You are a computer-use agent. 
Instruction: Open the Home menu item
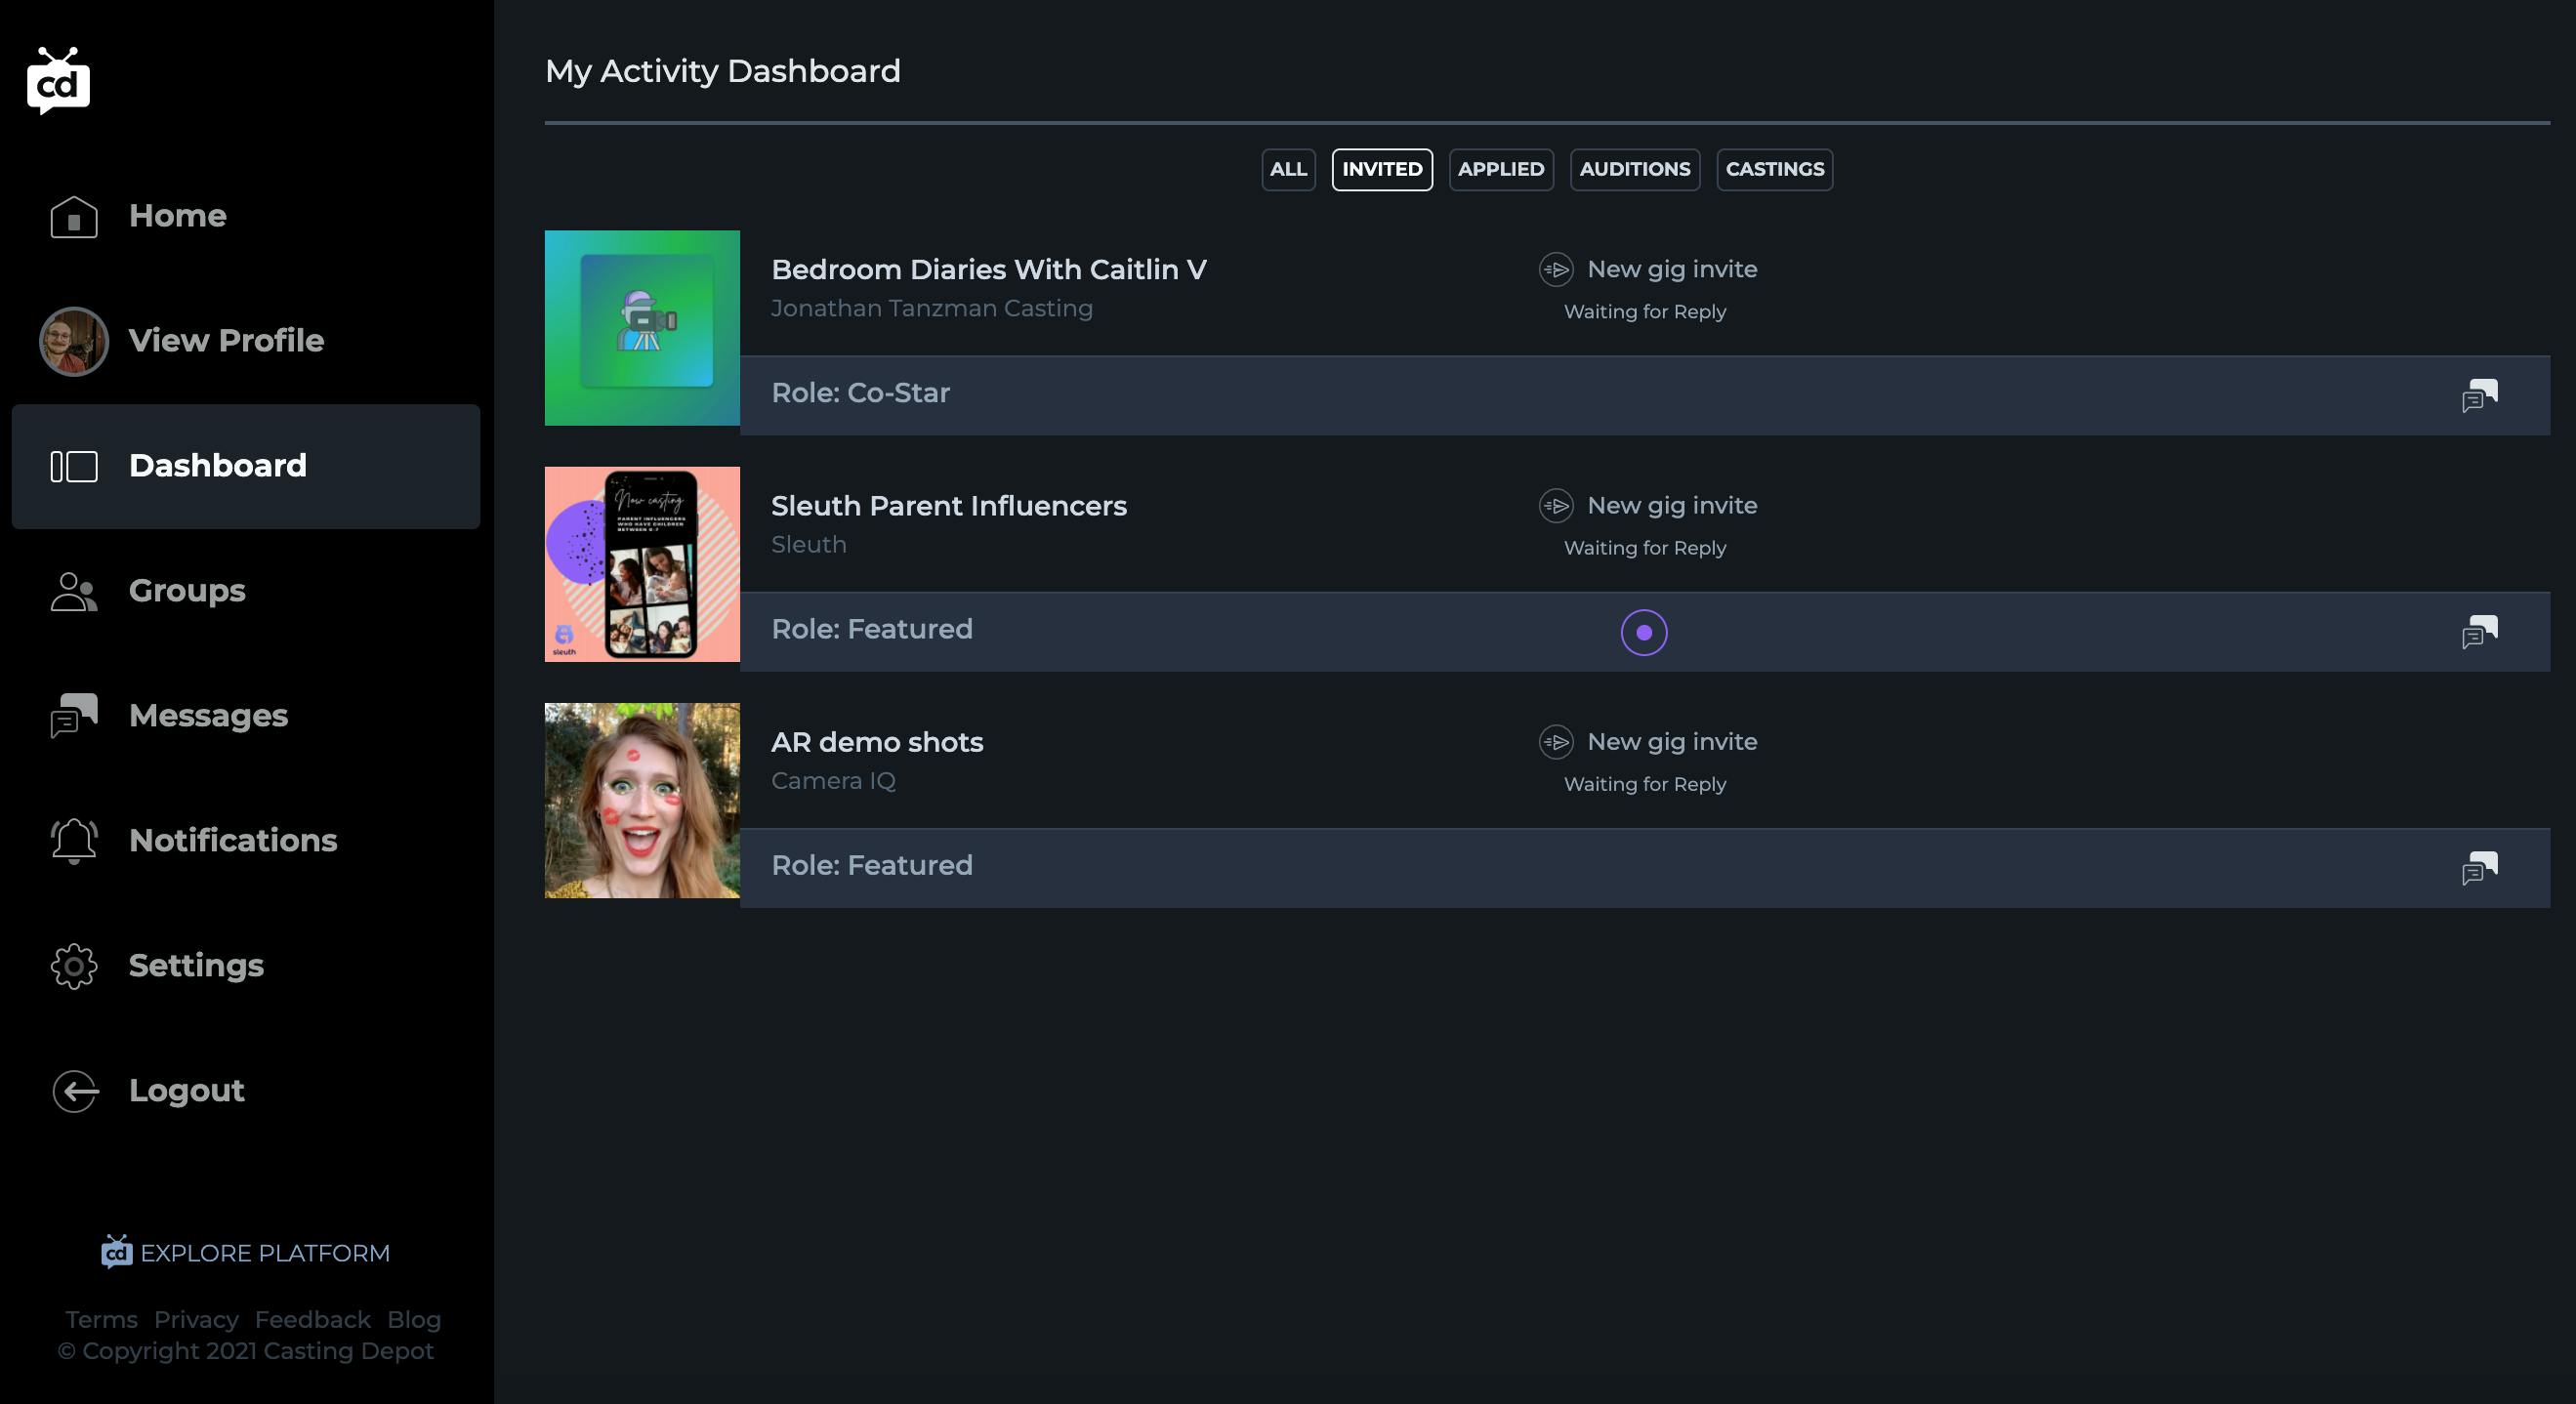(177, 216)
